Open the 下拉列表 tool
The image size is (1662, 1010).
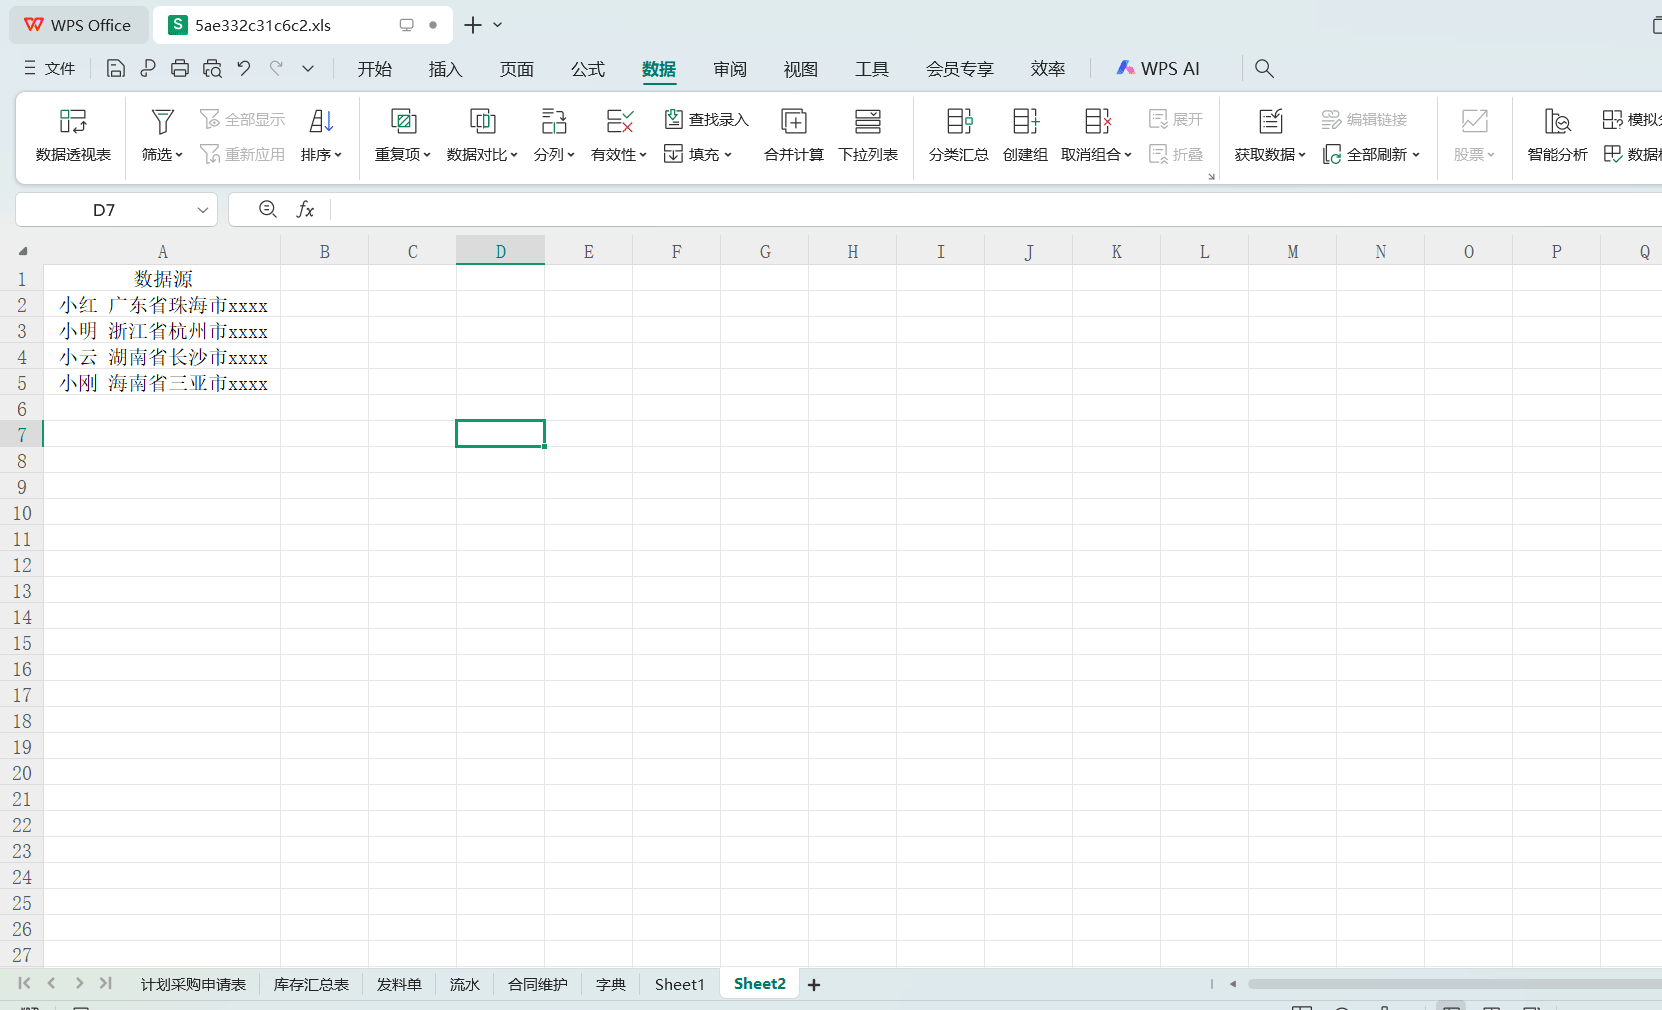866,135
